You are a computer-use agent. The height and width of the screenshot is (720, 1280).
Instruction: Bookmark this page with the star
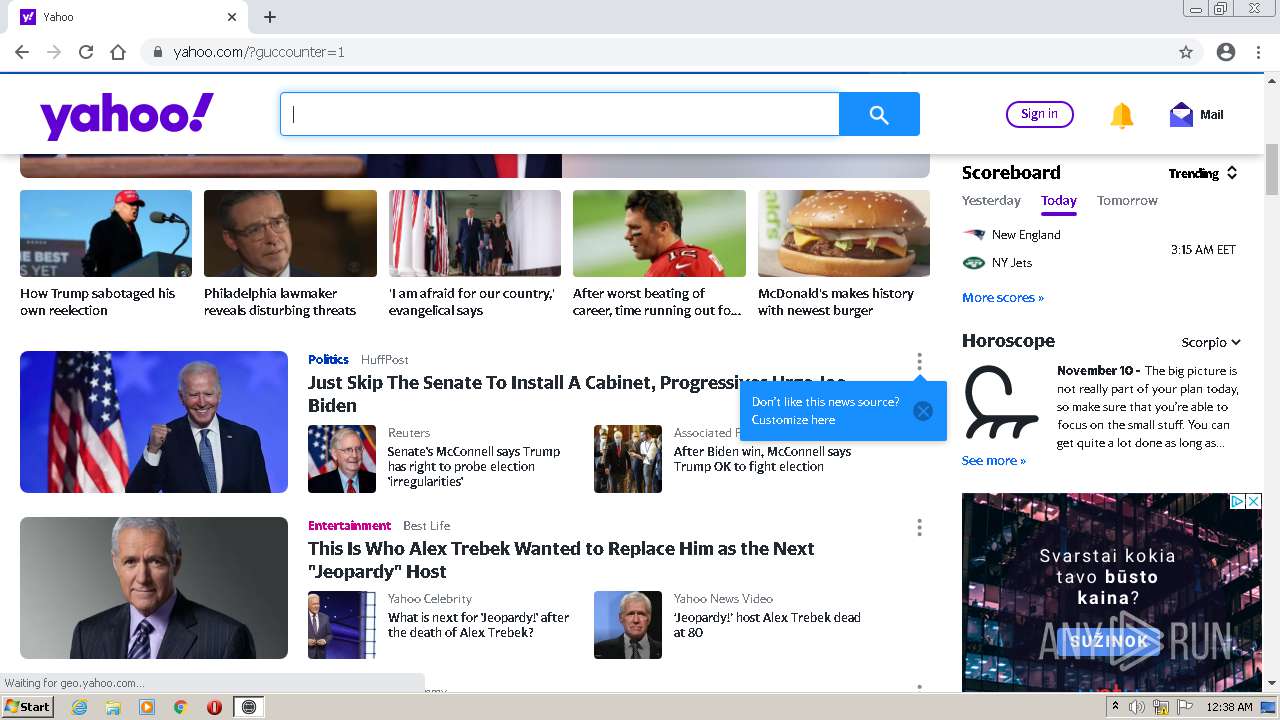point(1186,52)
